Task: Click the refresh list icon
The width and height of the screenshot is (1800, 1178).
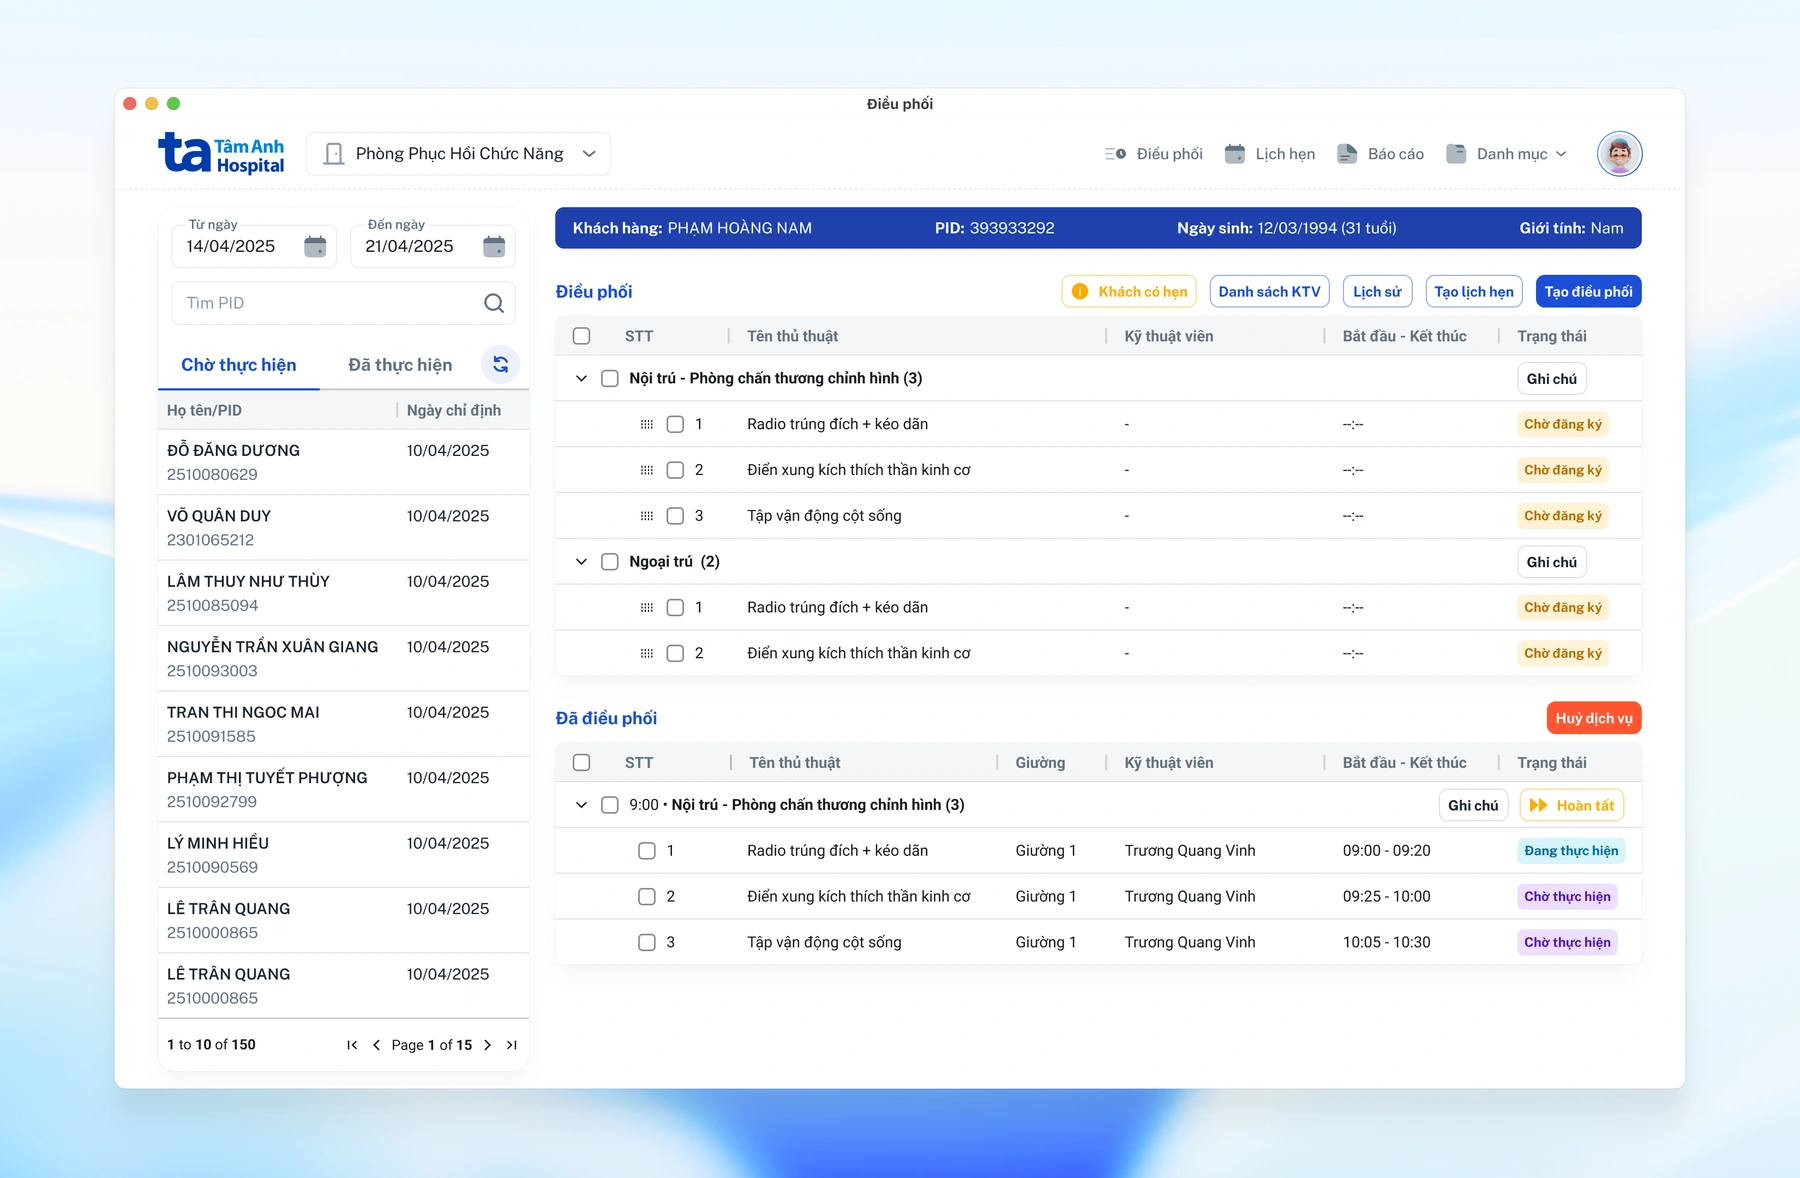Action: click(x=500, y=365)
